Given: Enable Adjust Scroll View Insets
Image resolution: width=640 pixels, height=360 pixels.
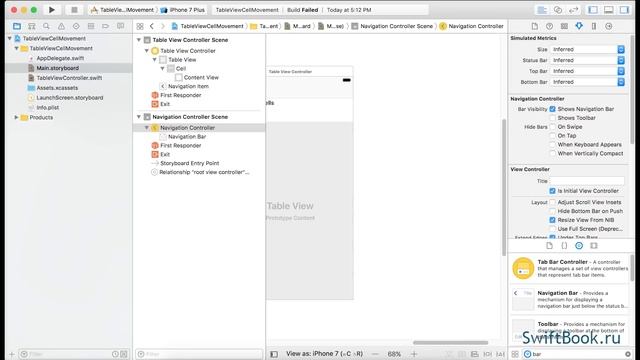Looking at the screenshot, I should pyautogui.click(x=552, y=202).
